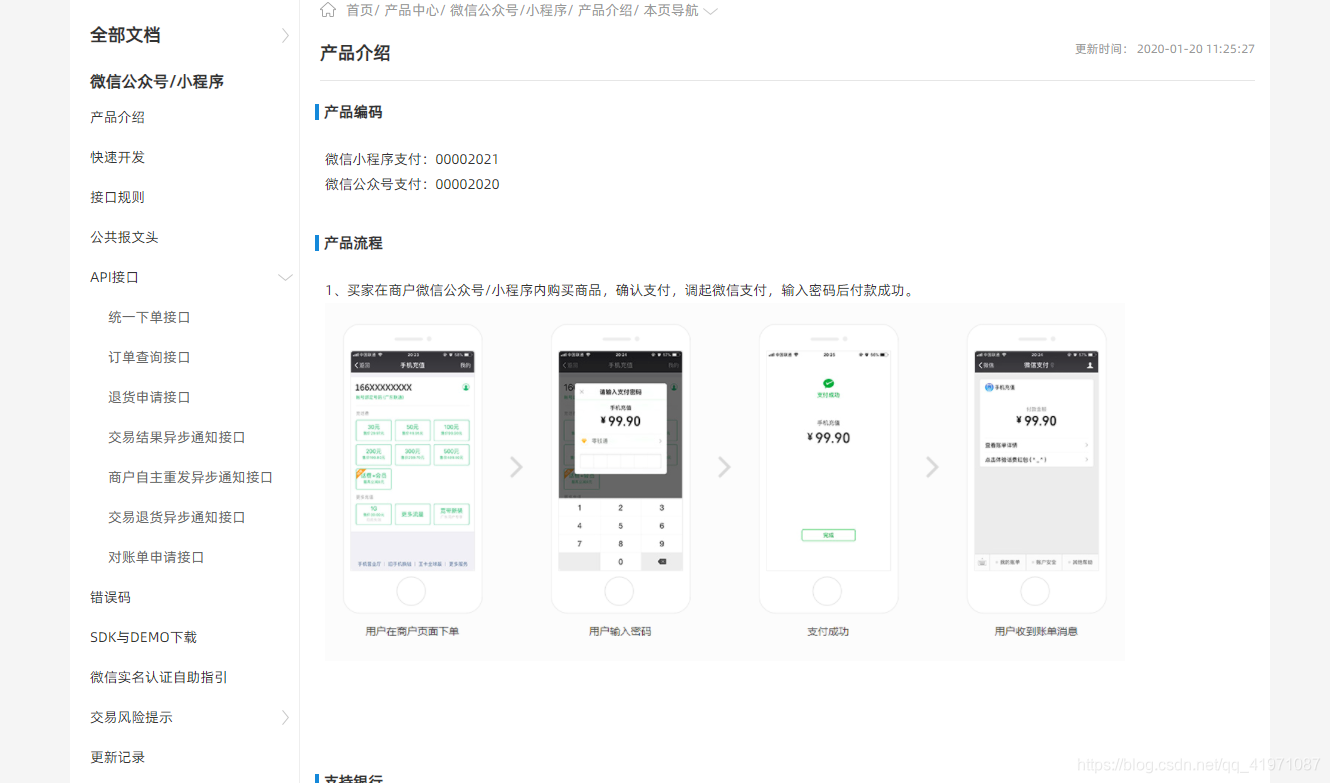Click caption 用户收到账单消息
The height and width of the screenshot is (783, 1330).
tap(1036, 631)
